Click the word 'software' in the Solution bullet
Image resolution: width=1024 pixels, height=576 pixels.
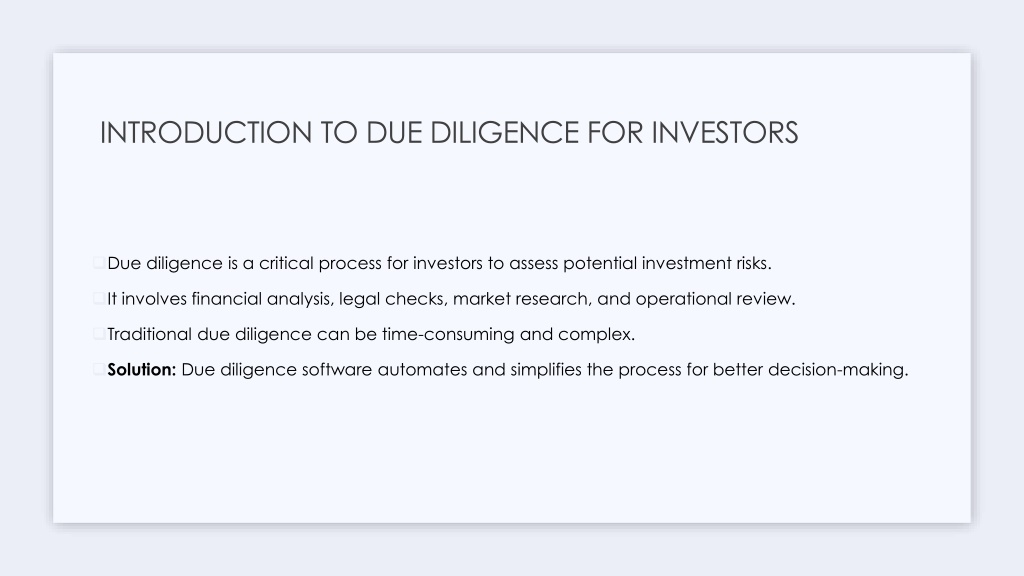[x=337, y=370]
